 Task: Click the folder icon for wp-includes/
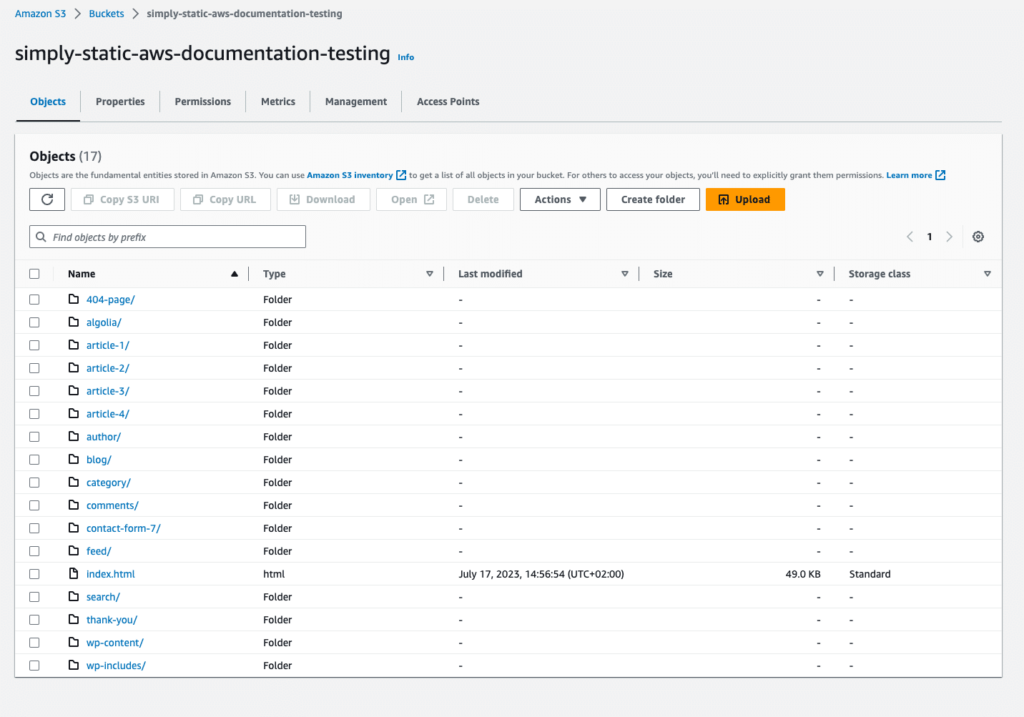[x=74, y=665]
